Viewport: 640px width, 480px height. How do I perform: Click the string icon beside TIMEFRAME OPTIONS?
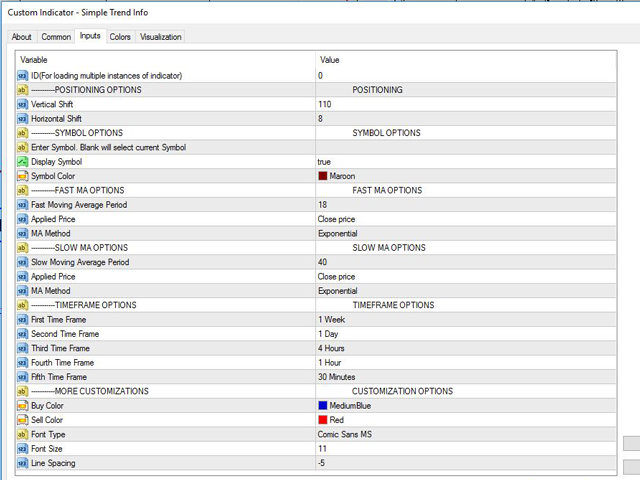22,305
